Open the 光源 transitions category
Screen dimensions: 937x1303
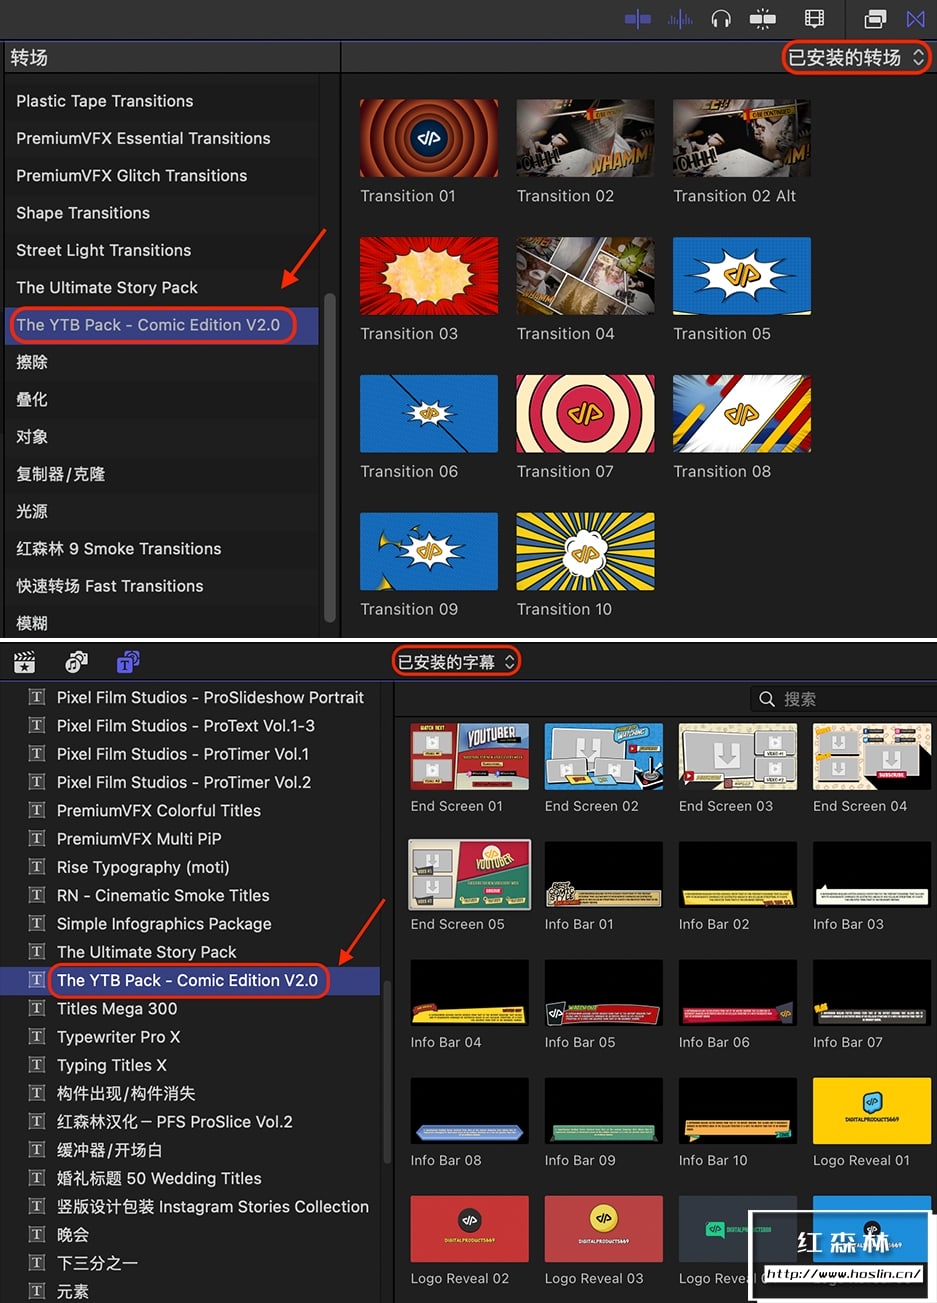point(32,511)
